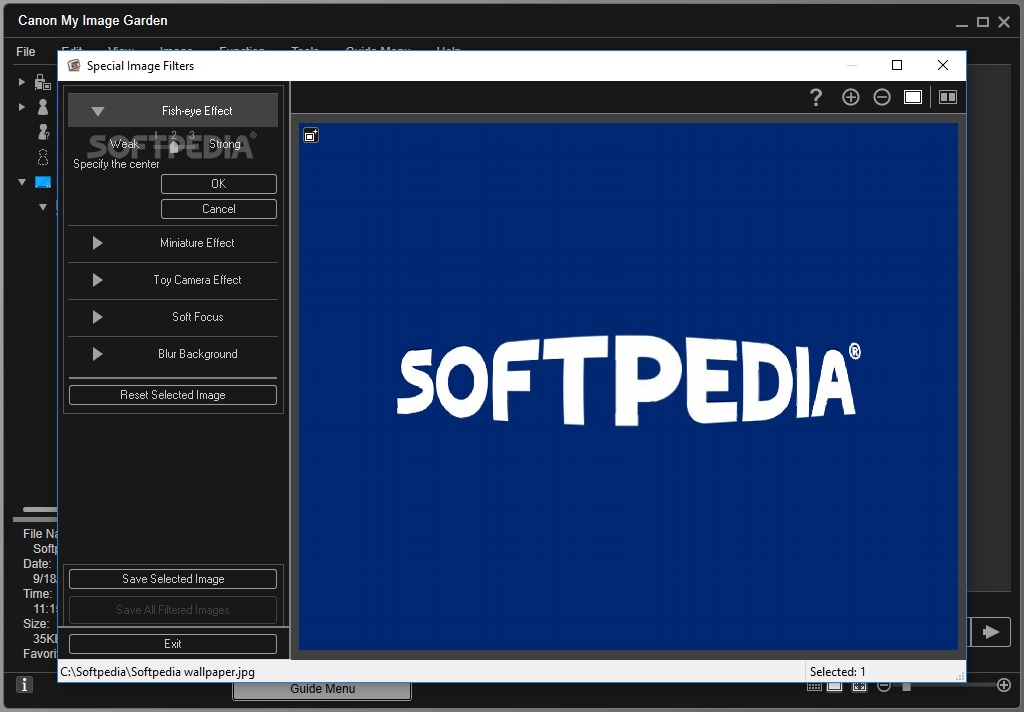Open the File menu in main window
The height and width of the screenshot is (712, 1024).
click(x=25, y=52)
